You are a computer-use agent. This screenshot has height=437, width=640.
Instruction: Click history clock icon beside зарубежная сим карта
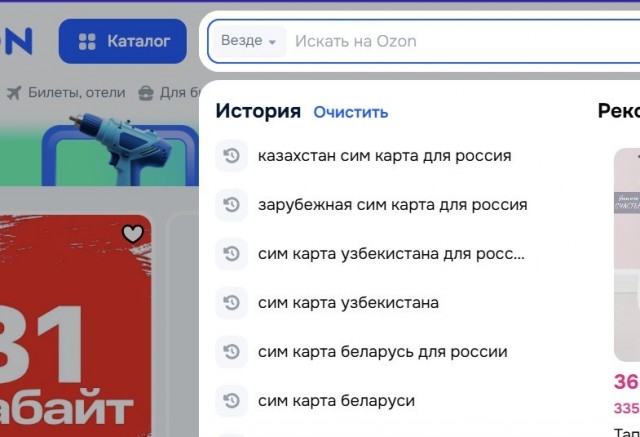[x=231, y=205]
